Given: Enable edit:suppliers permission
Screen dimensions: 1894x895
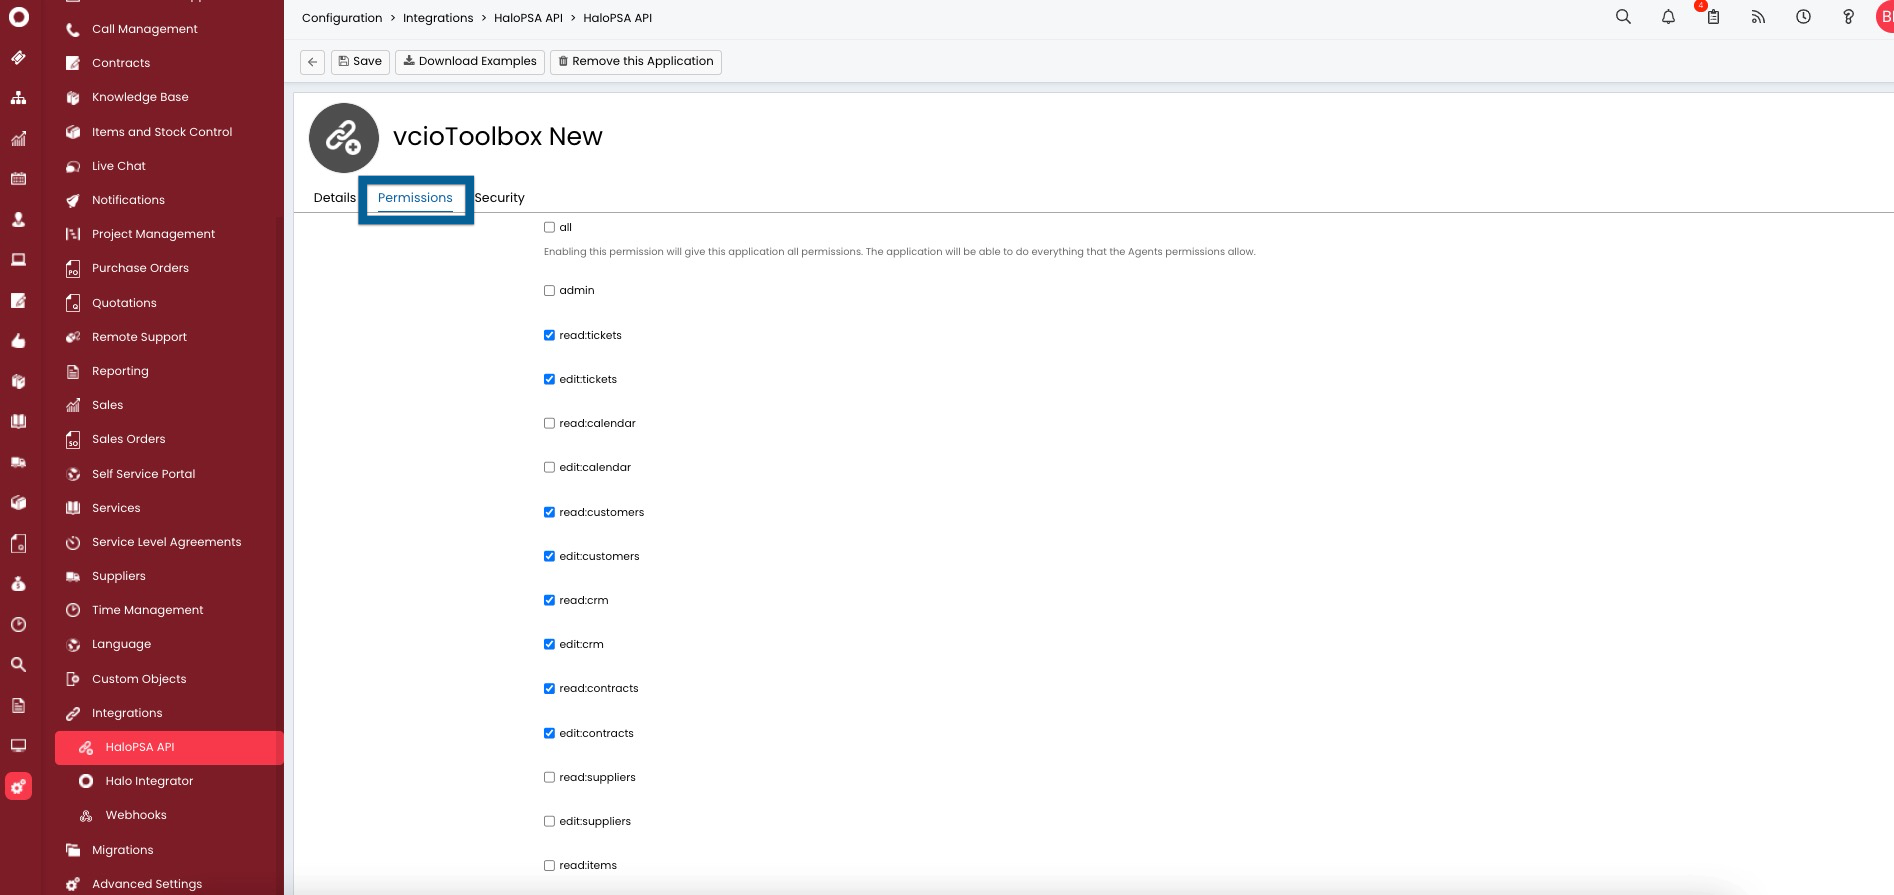Looking at the screenshot, I should (x=549, y=821).
